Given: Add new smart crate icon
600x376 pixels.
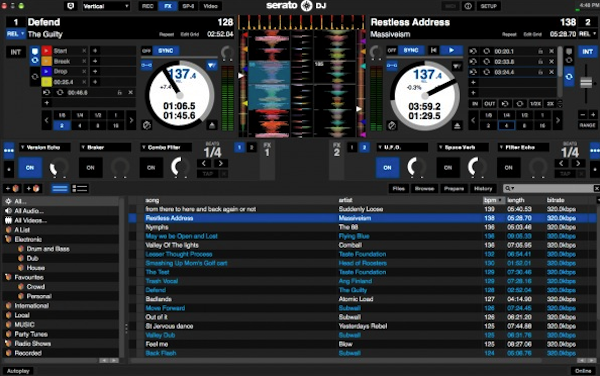Looking at the screenshot, I should coord(33,189).
